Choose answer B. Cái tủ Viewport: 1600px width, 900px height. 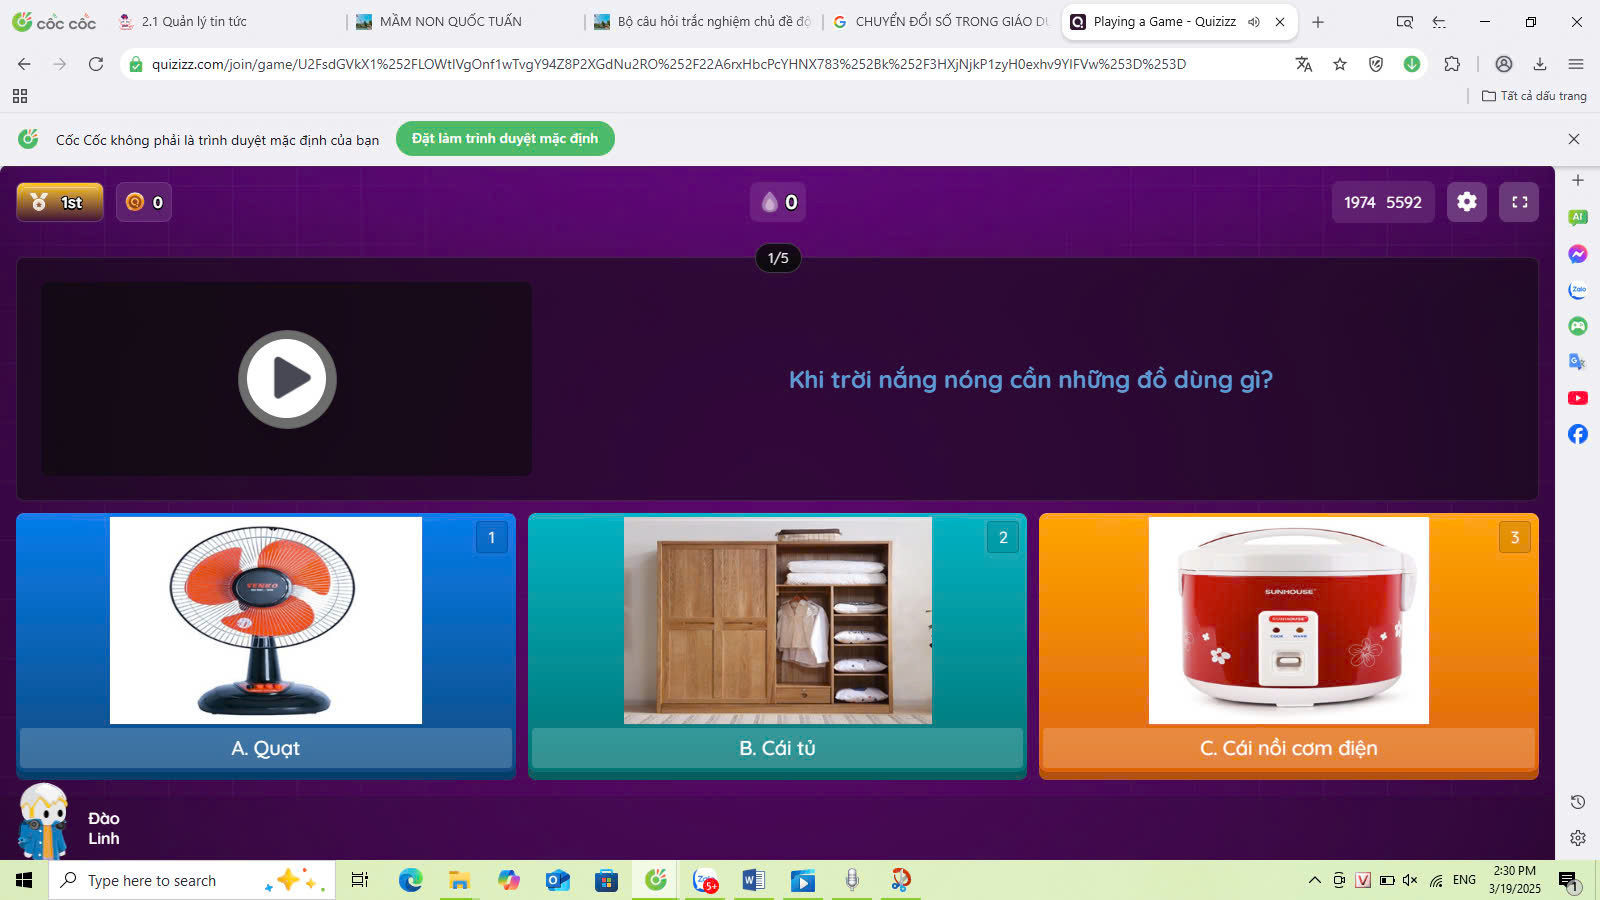(777, 748)
